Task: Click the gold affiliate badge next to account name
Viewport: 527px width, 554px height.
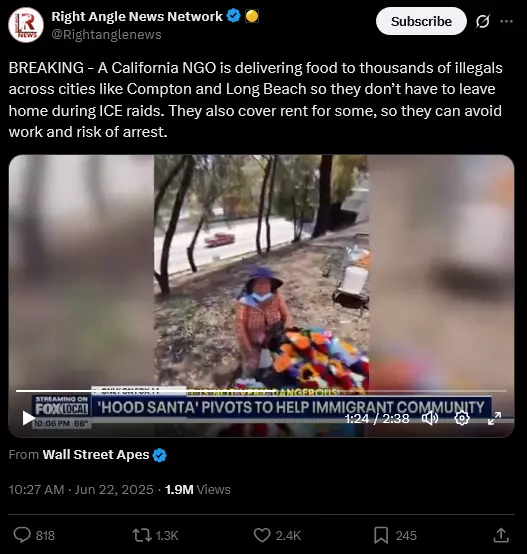Action: (252, 16)
